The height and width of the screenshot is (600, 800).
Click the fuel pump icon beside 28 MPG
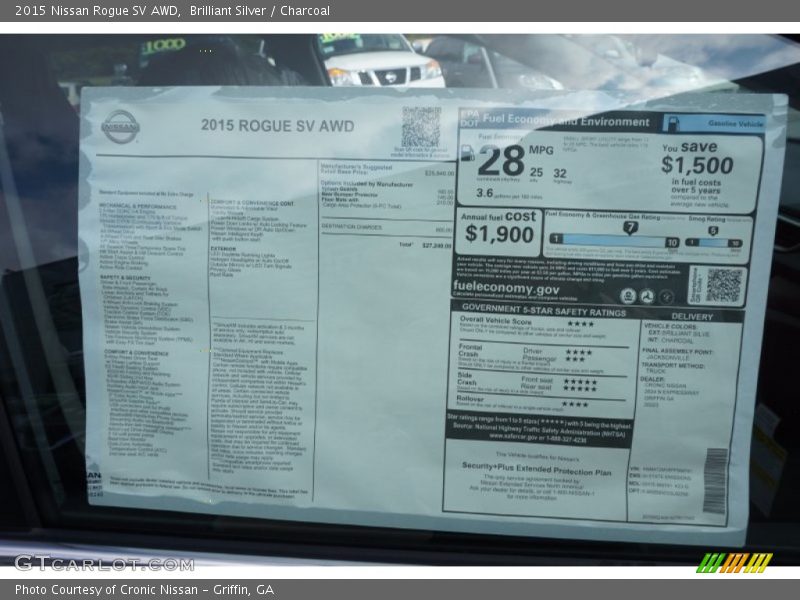point(467,153)
